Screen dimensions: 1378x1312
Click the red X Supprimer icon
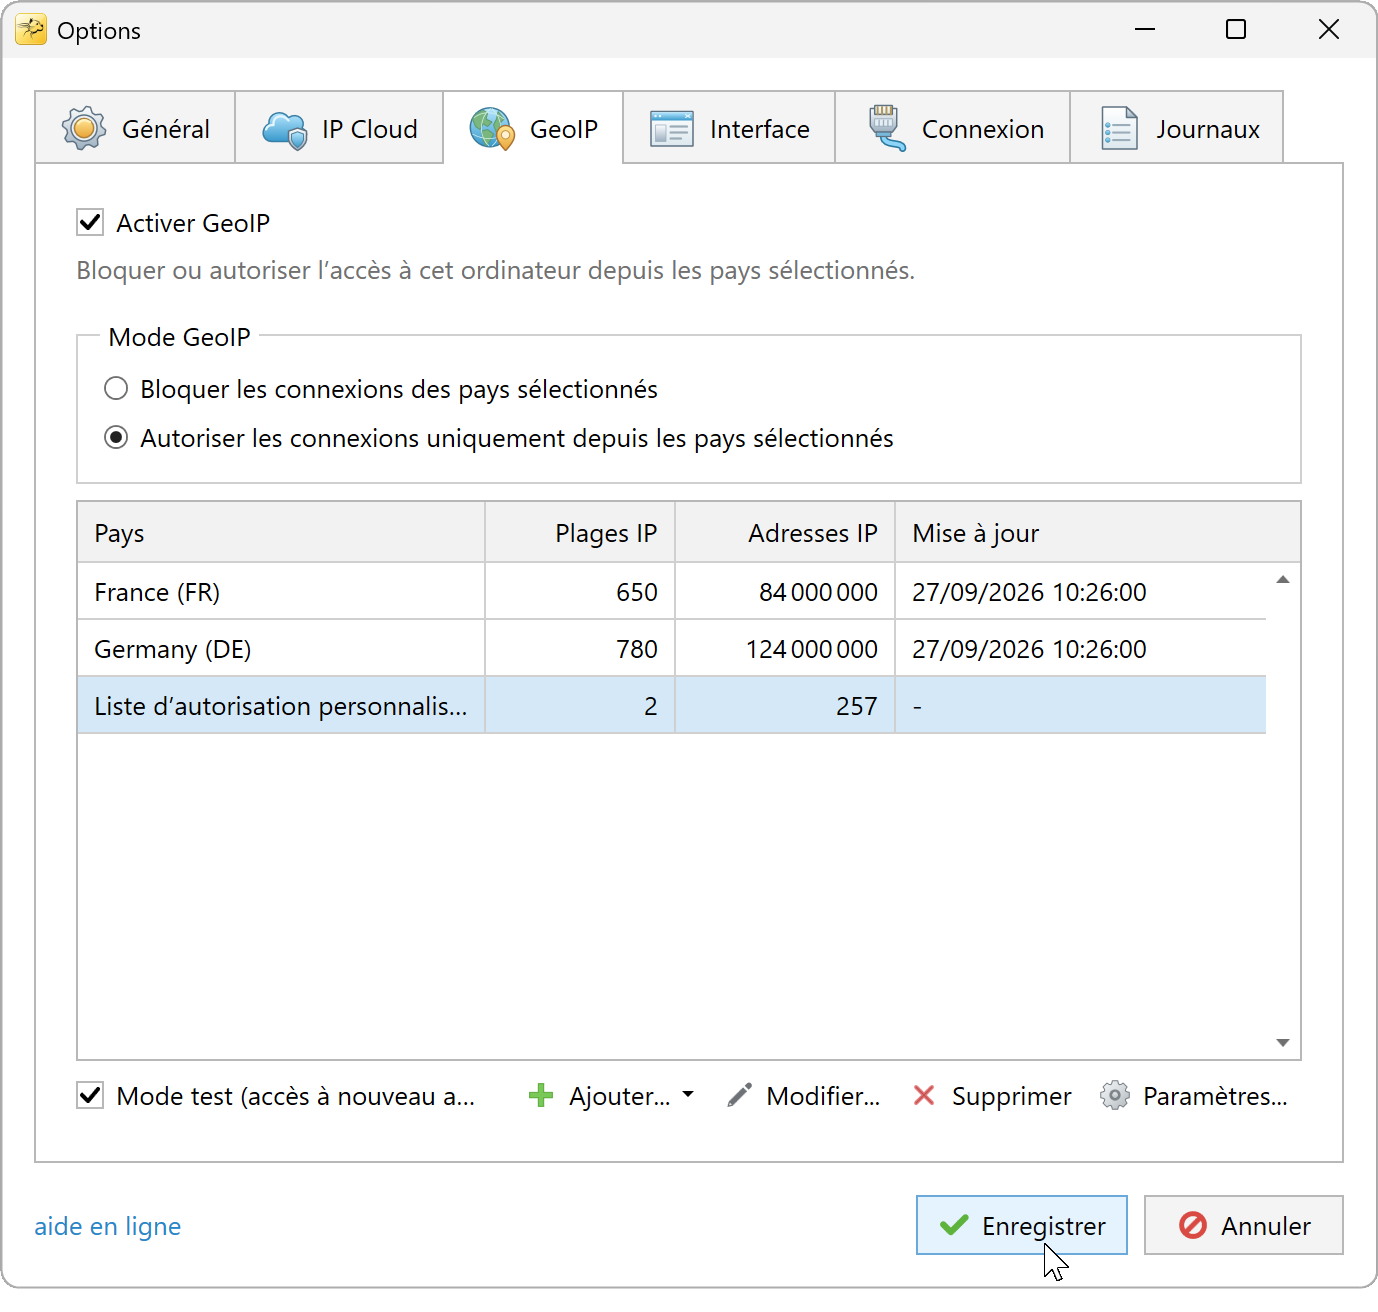click(x=924, y=1096)
